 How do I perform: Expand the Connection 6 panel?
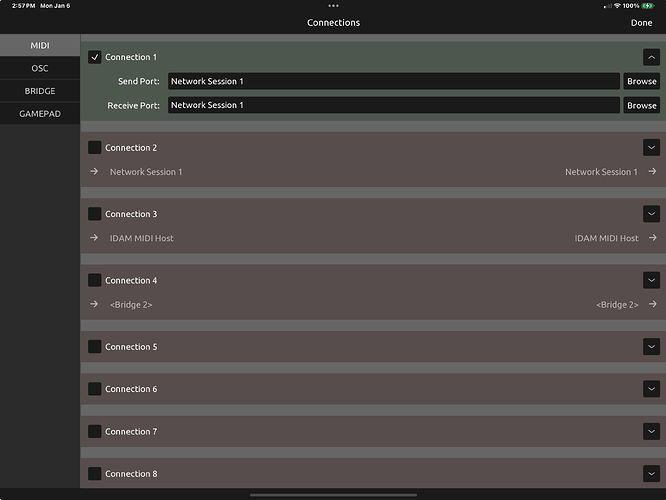pyautogui.click(x=651, y=389)
